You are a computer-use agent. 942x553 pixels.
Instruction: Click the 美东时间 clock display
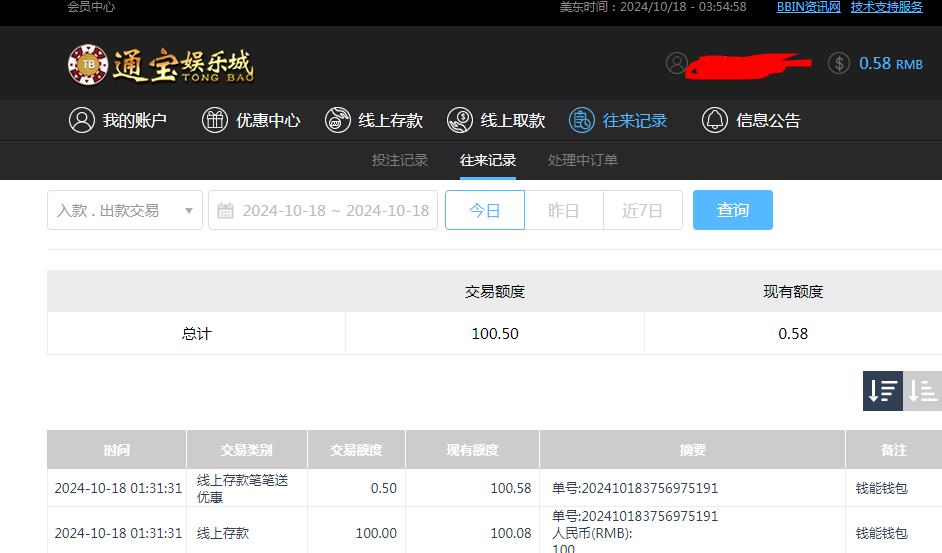pyautogui.click(x=653, y=7)
